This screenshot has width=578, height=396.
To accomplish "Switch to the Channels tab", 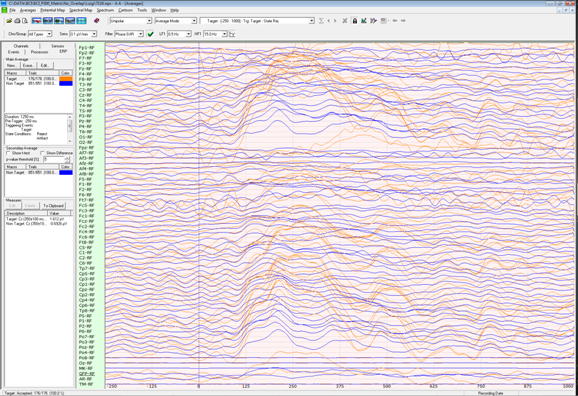I will click(x=21, y=46).
